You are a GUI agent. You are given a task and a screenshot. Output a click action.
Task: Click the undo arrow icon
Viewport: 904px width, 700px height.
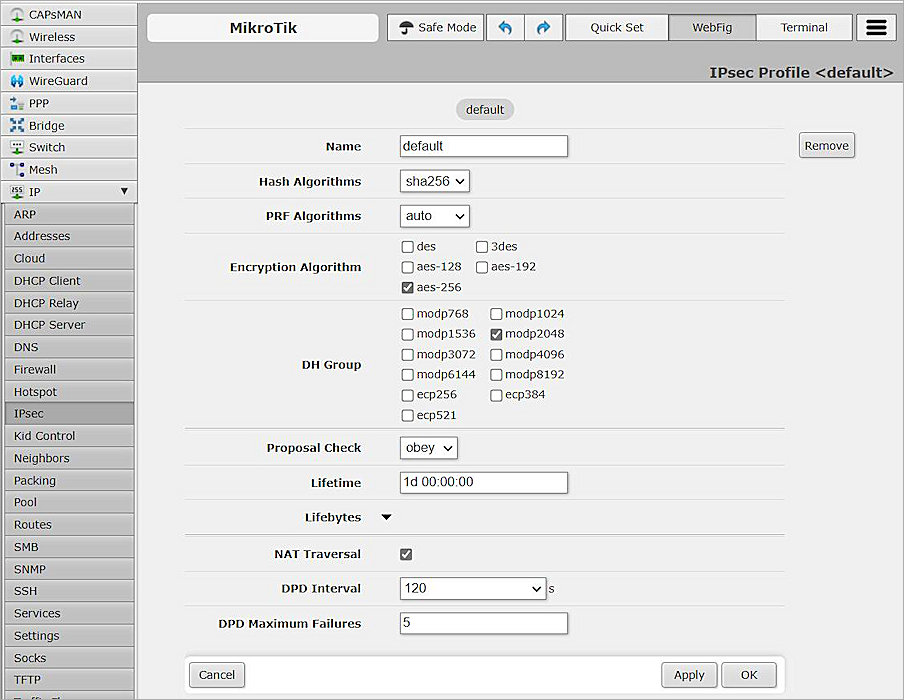(505, 28)
